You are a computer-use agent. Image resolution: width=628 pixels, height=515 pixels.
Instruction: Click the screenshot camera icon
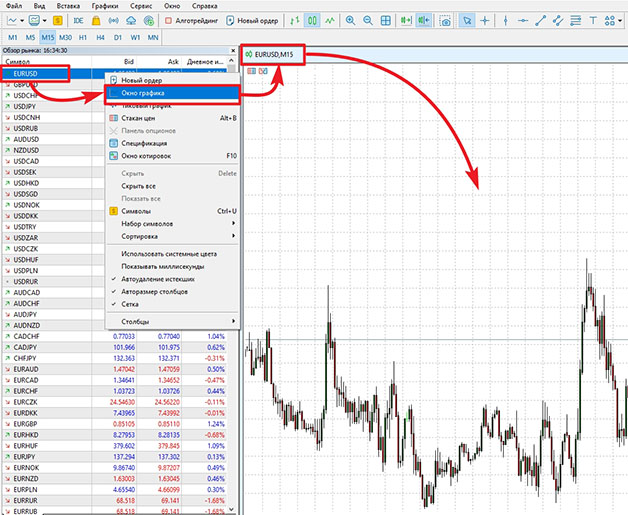click(445, 20)
